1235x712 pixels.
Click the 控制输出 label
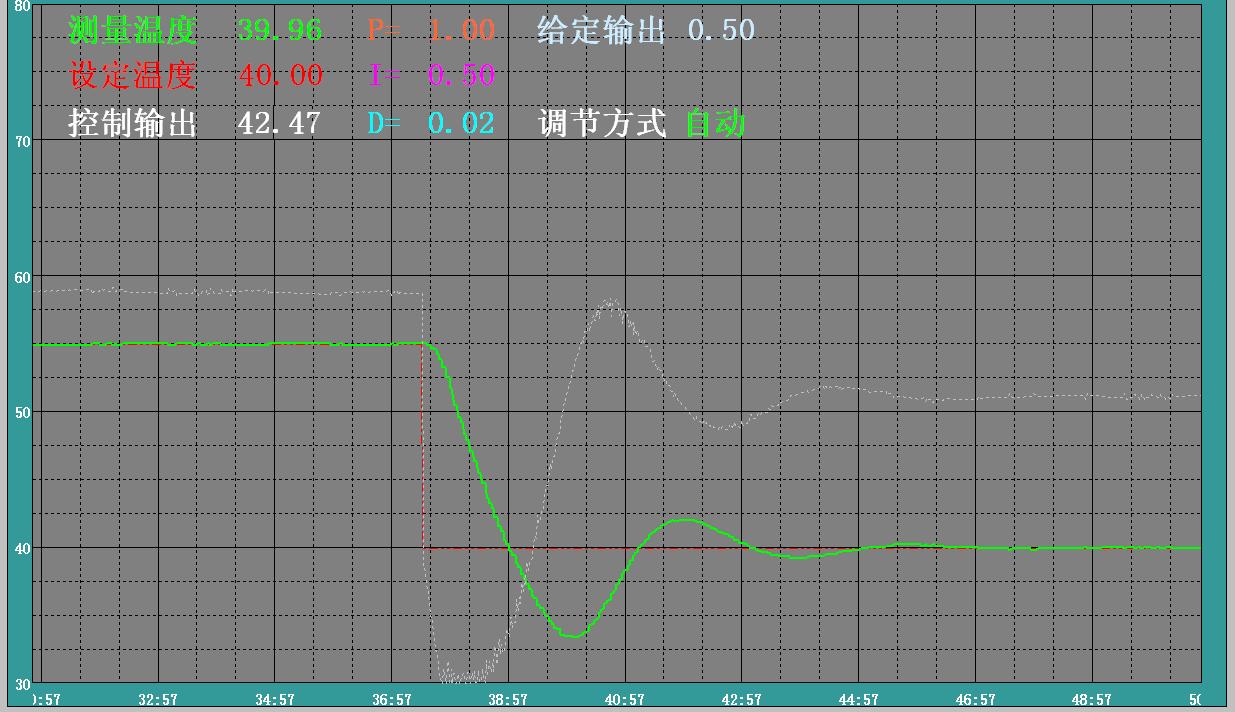133,123
